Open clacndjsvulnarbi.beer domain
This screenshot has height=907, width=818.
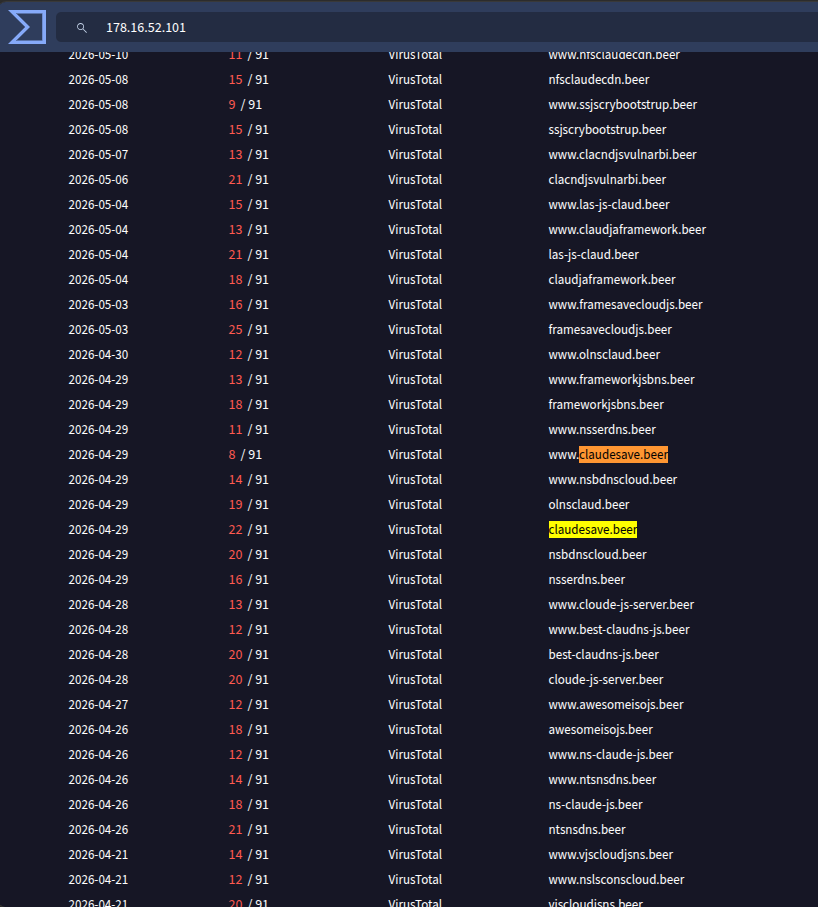[607, 179]
